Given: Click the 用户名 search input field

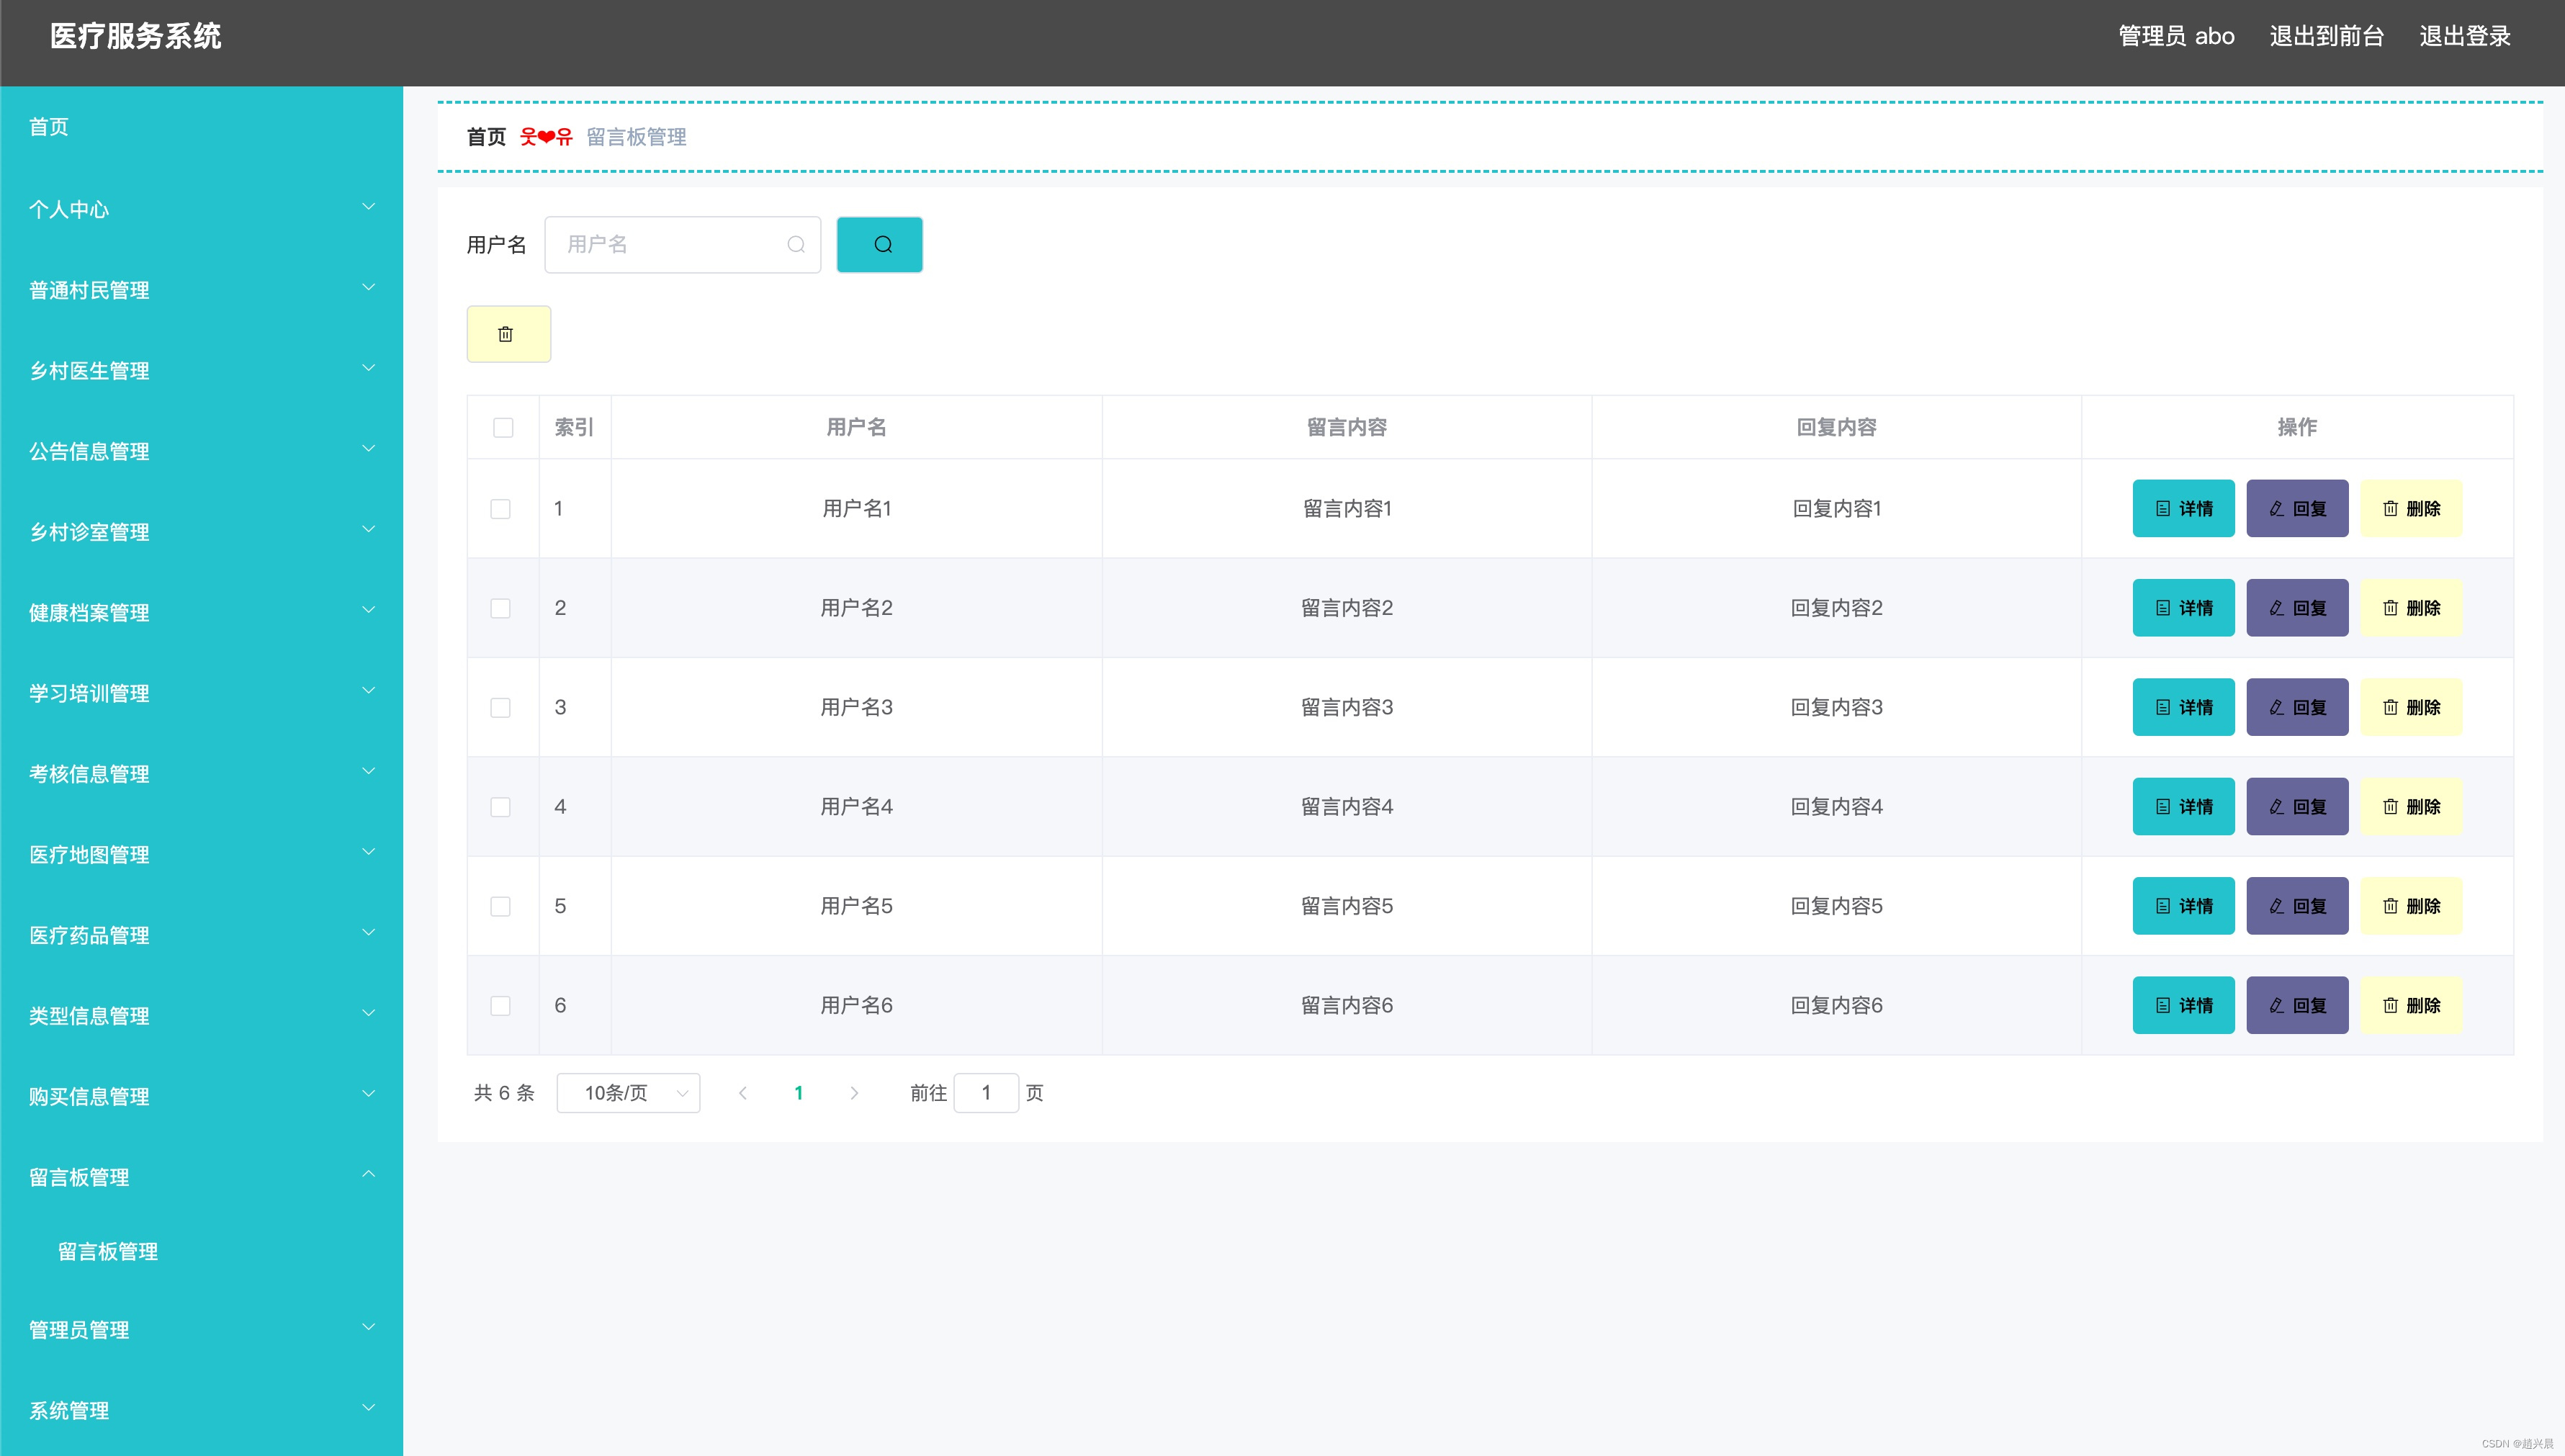Looking at the screenshot, I should 682,245.
